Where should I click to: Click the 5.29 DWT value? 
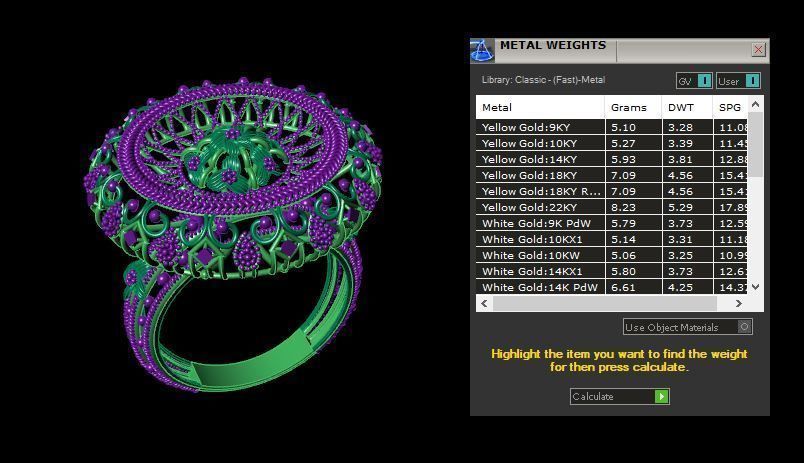[680, 207]
